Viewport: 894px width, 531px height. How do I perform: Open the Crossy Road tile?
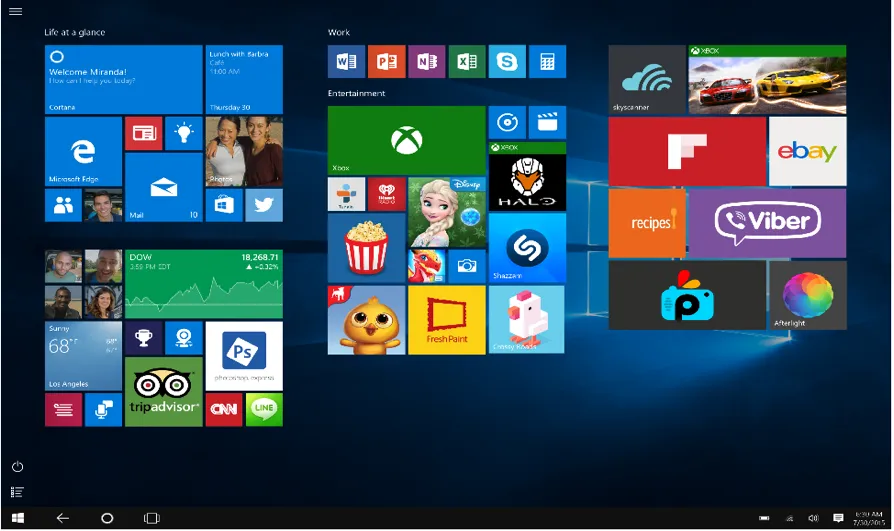(527, 320)
